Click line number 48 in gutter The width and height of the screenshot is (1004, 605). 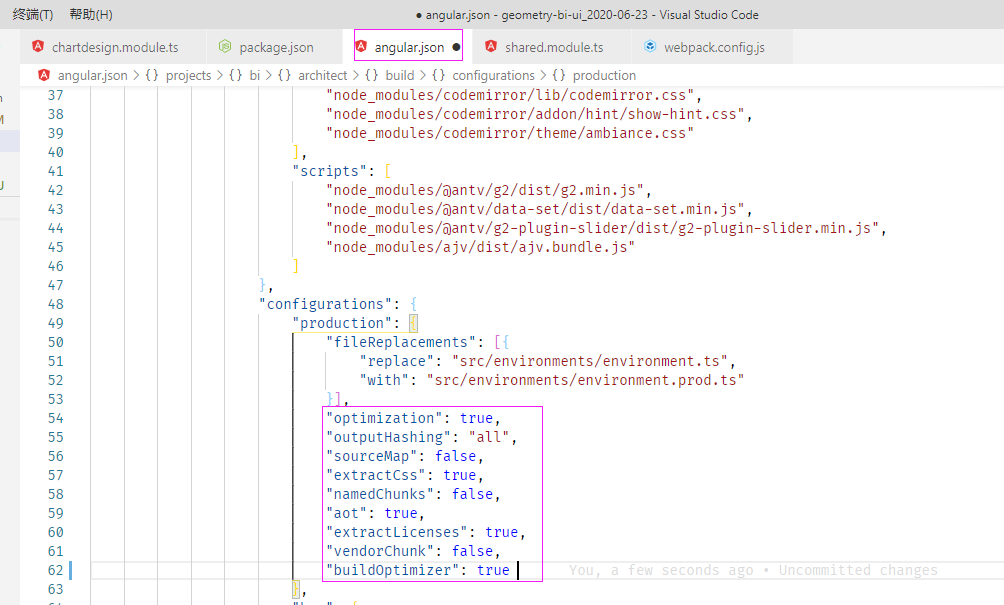click(56, 304)
